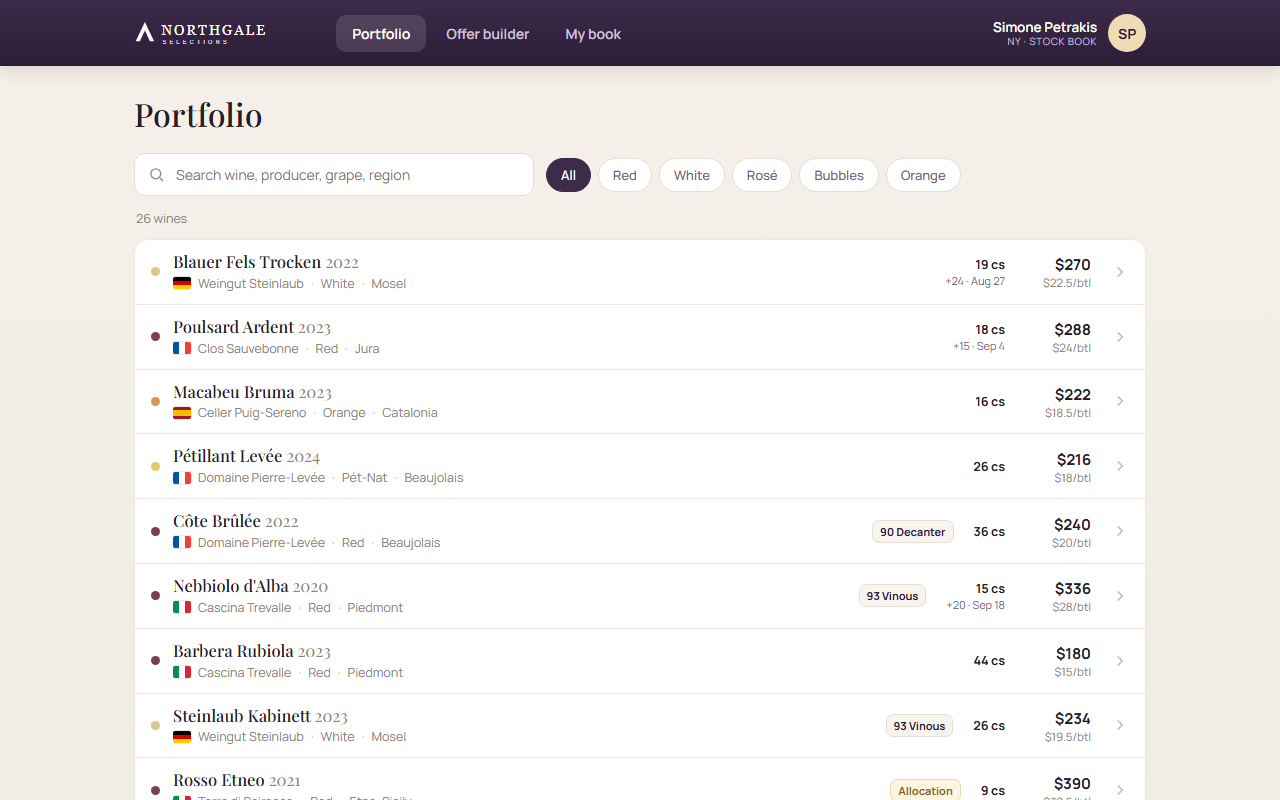Expand the Poulsard Ardent row chevron
This screenshot has height=800, width=1280.
pos(1120,337)
